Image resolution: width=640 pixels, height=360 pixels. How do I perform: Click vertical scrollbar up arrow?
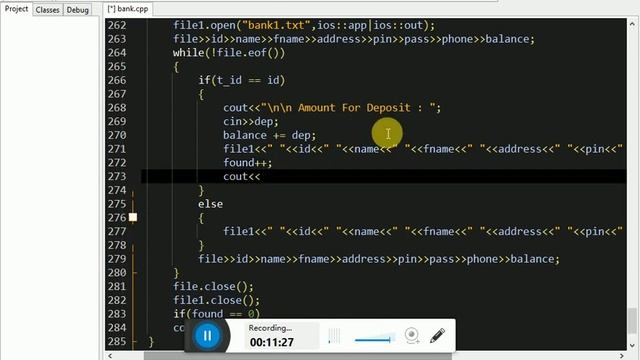632,24
